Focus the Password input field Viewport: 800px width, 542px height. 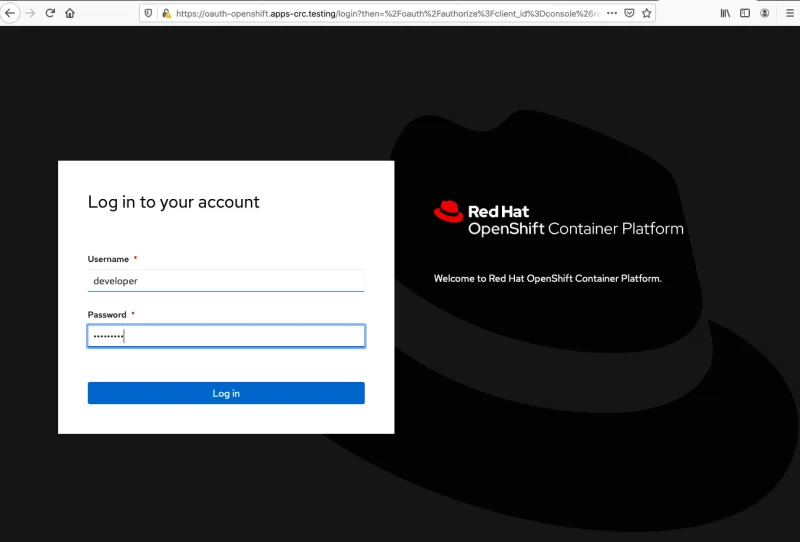coord(226,336)
